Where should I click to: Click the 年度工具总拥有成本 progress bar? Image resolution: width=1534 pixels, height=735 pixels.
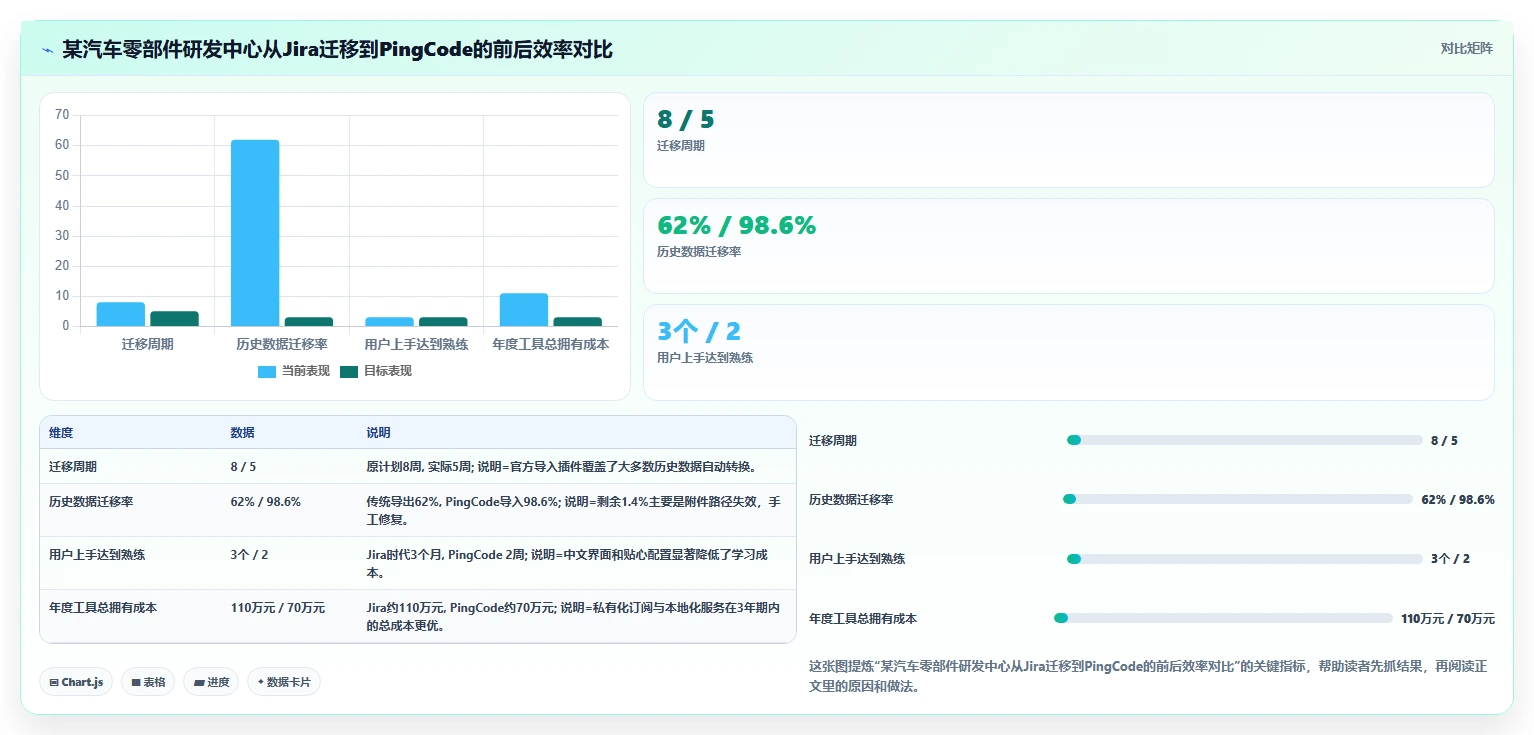coord(1223,618)
